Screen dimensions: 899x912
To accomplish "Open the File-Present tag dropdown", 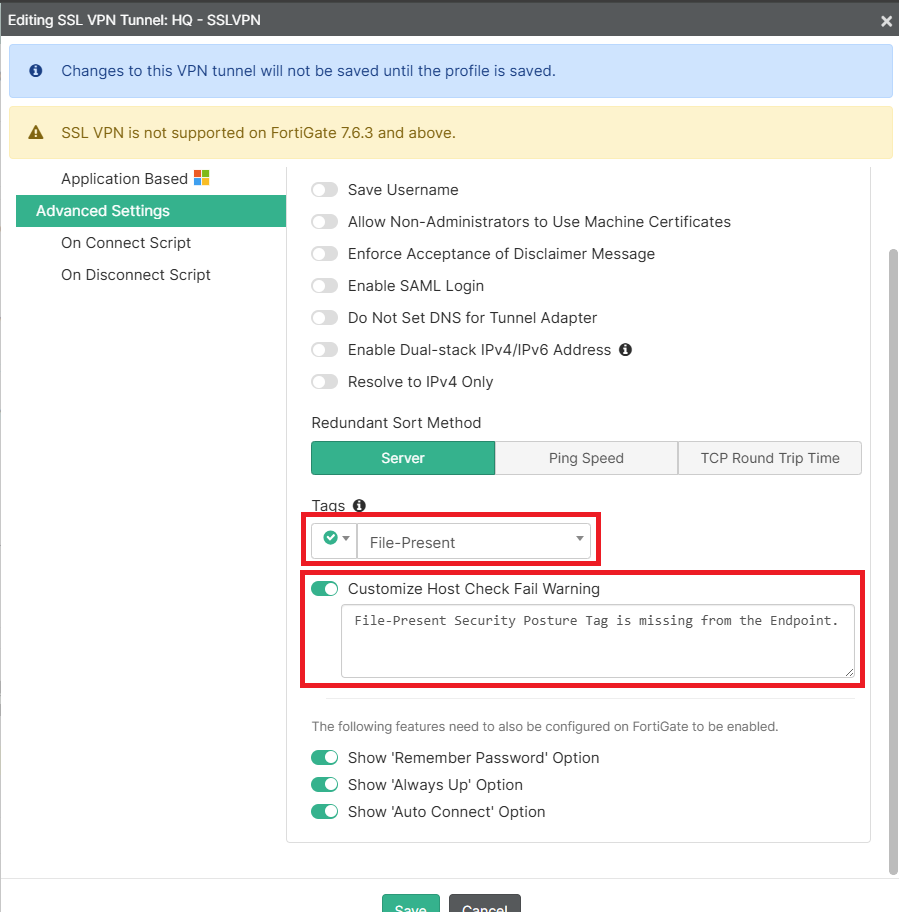I will (x=474, y=542).
